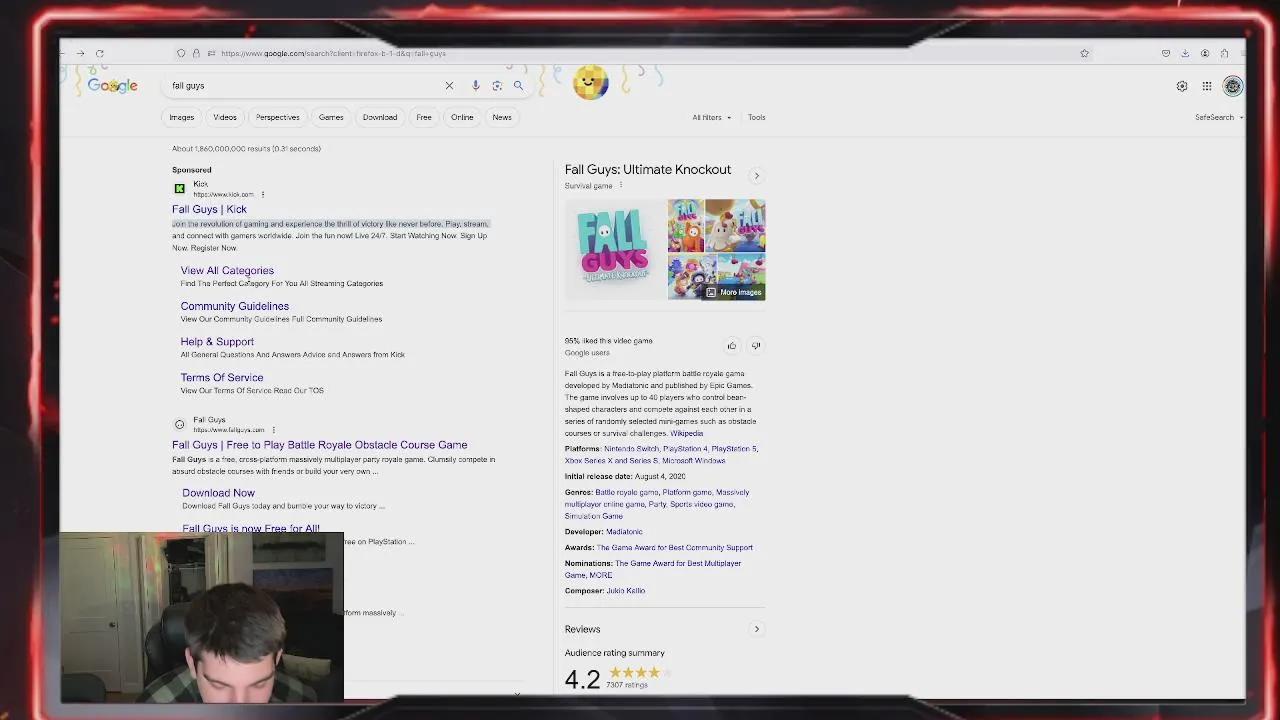
Task: Select the News filter chip
Action: coord(502,117)
